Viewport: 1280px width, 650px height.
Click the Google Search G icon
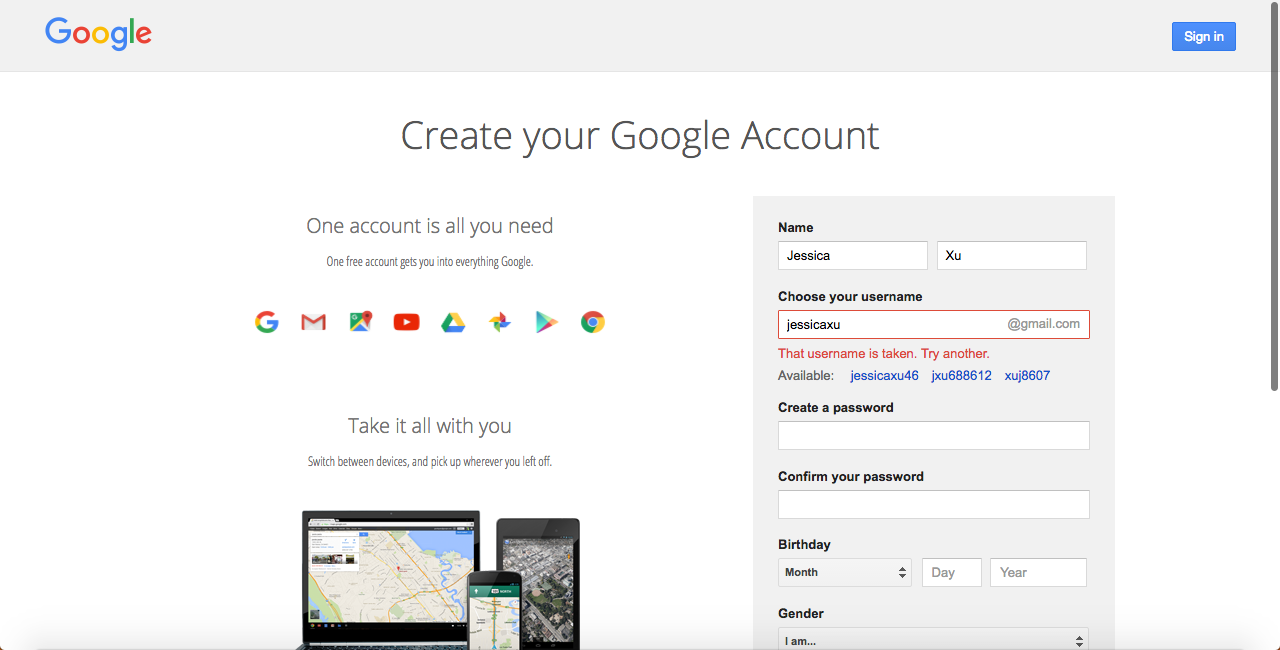[x=266, y=322]
